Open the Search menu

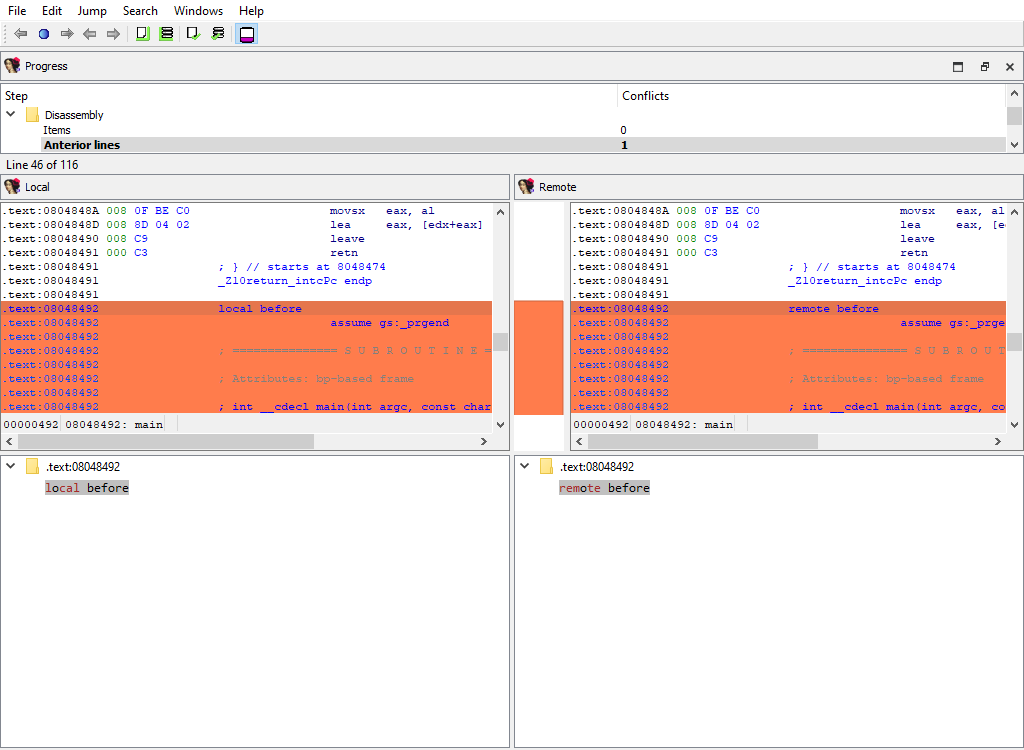coord(140,11)
